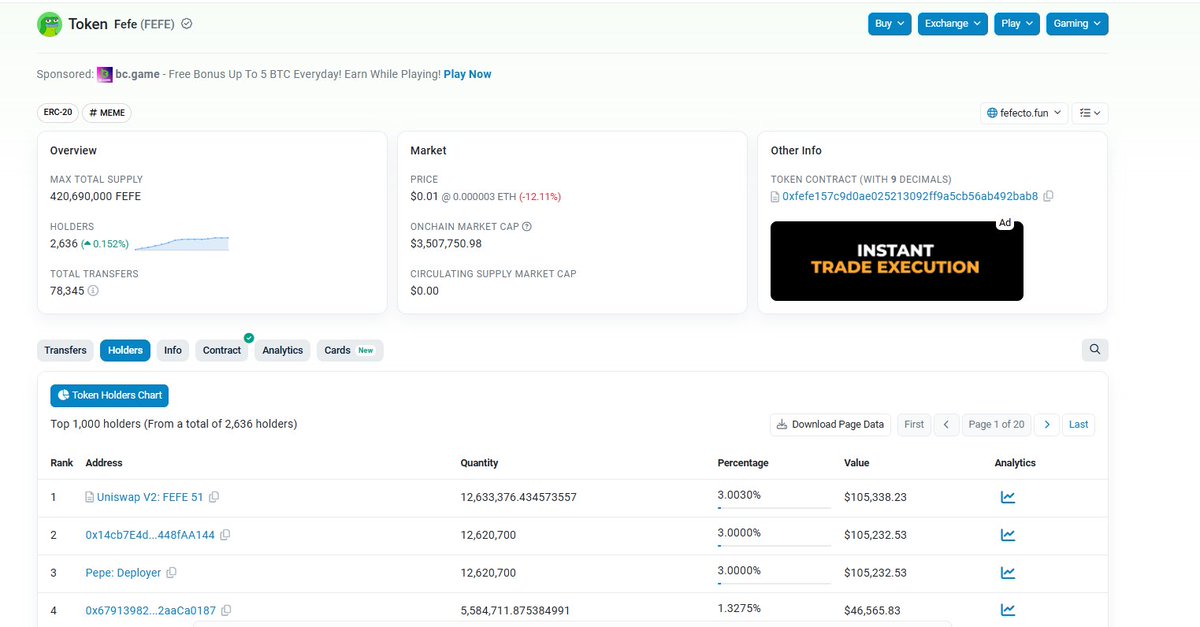
Task: Click Download Page Data button
Action: click(830, 424)
